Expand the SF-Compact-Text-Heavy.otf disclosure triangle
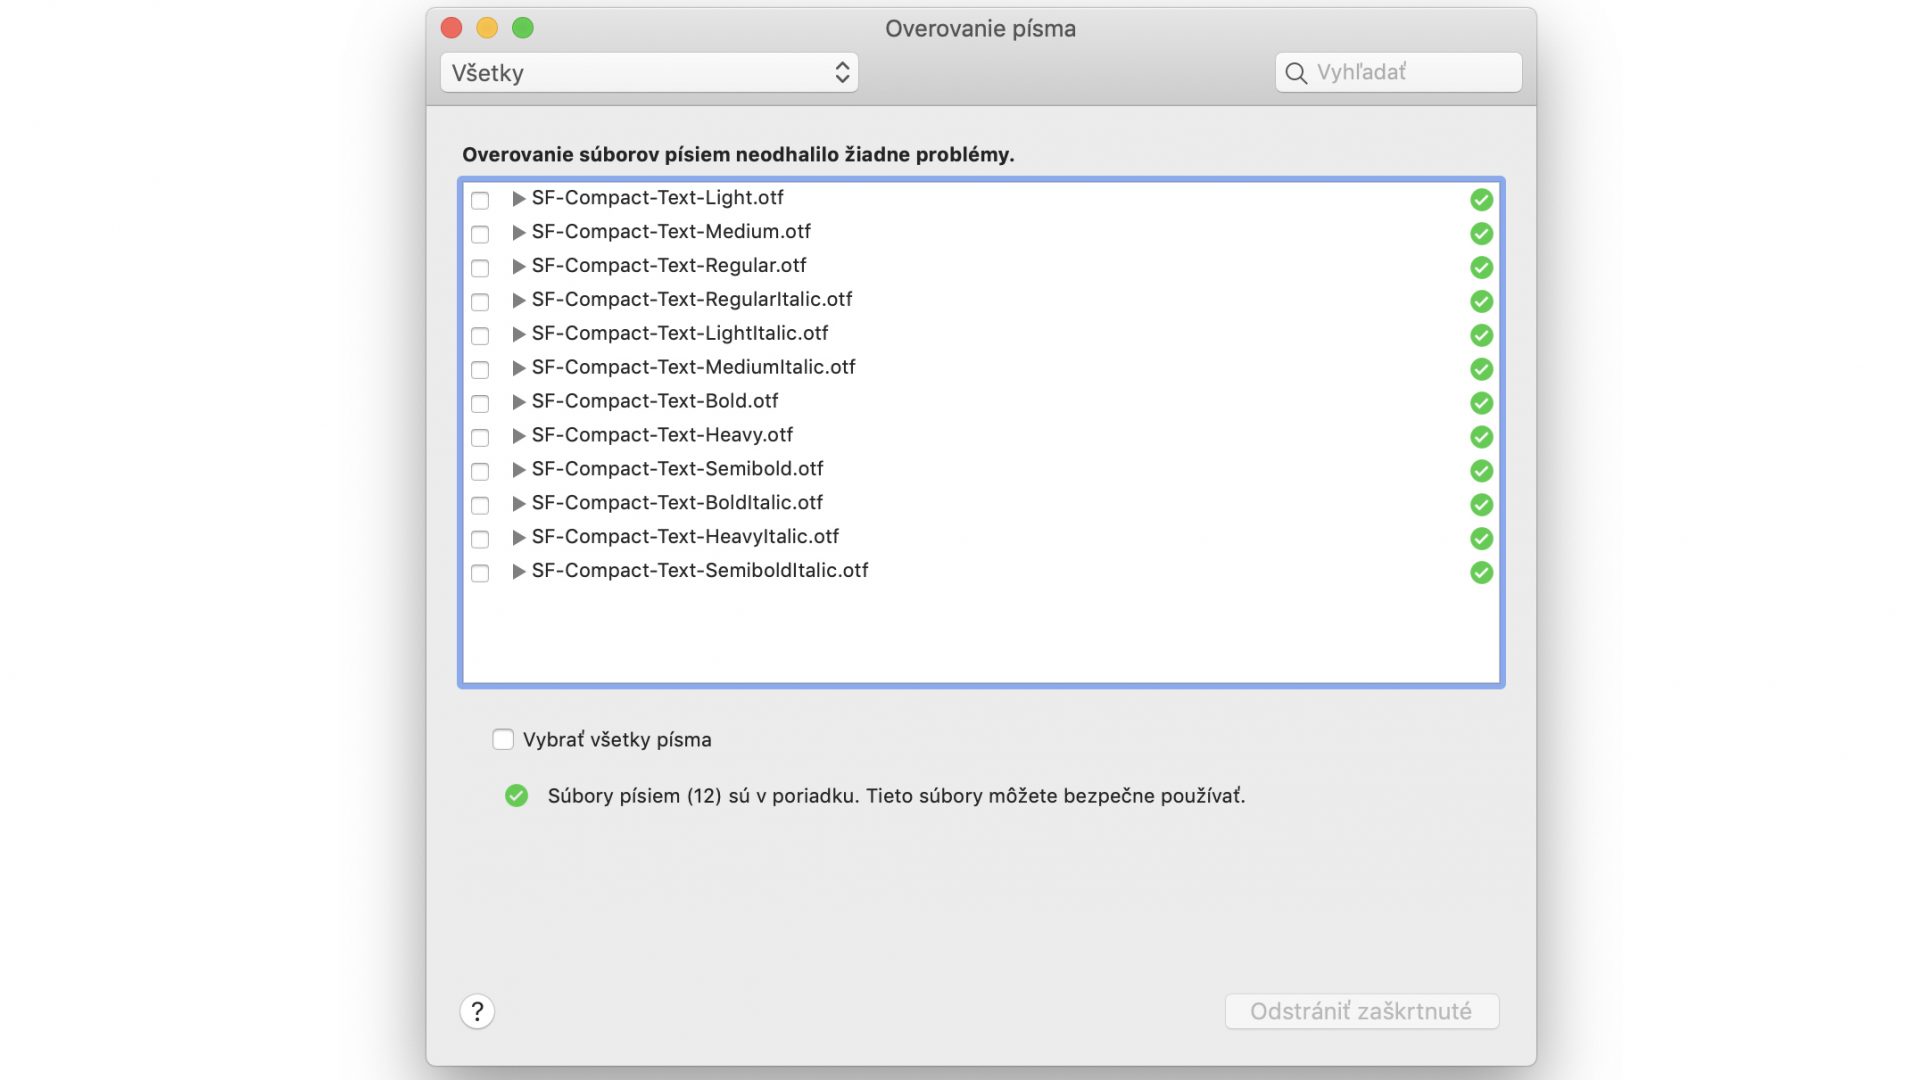The height and width of the screenshot is (1080, 1920). (x=518, y=436)
